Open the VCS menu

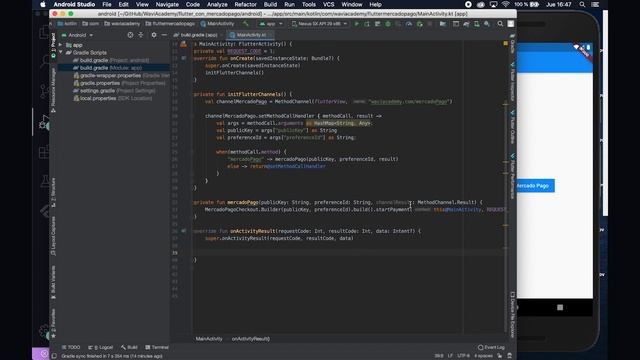329,4
